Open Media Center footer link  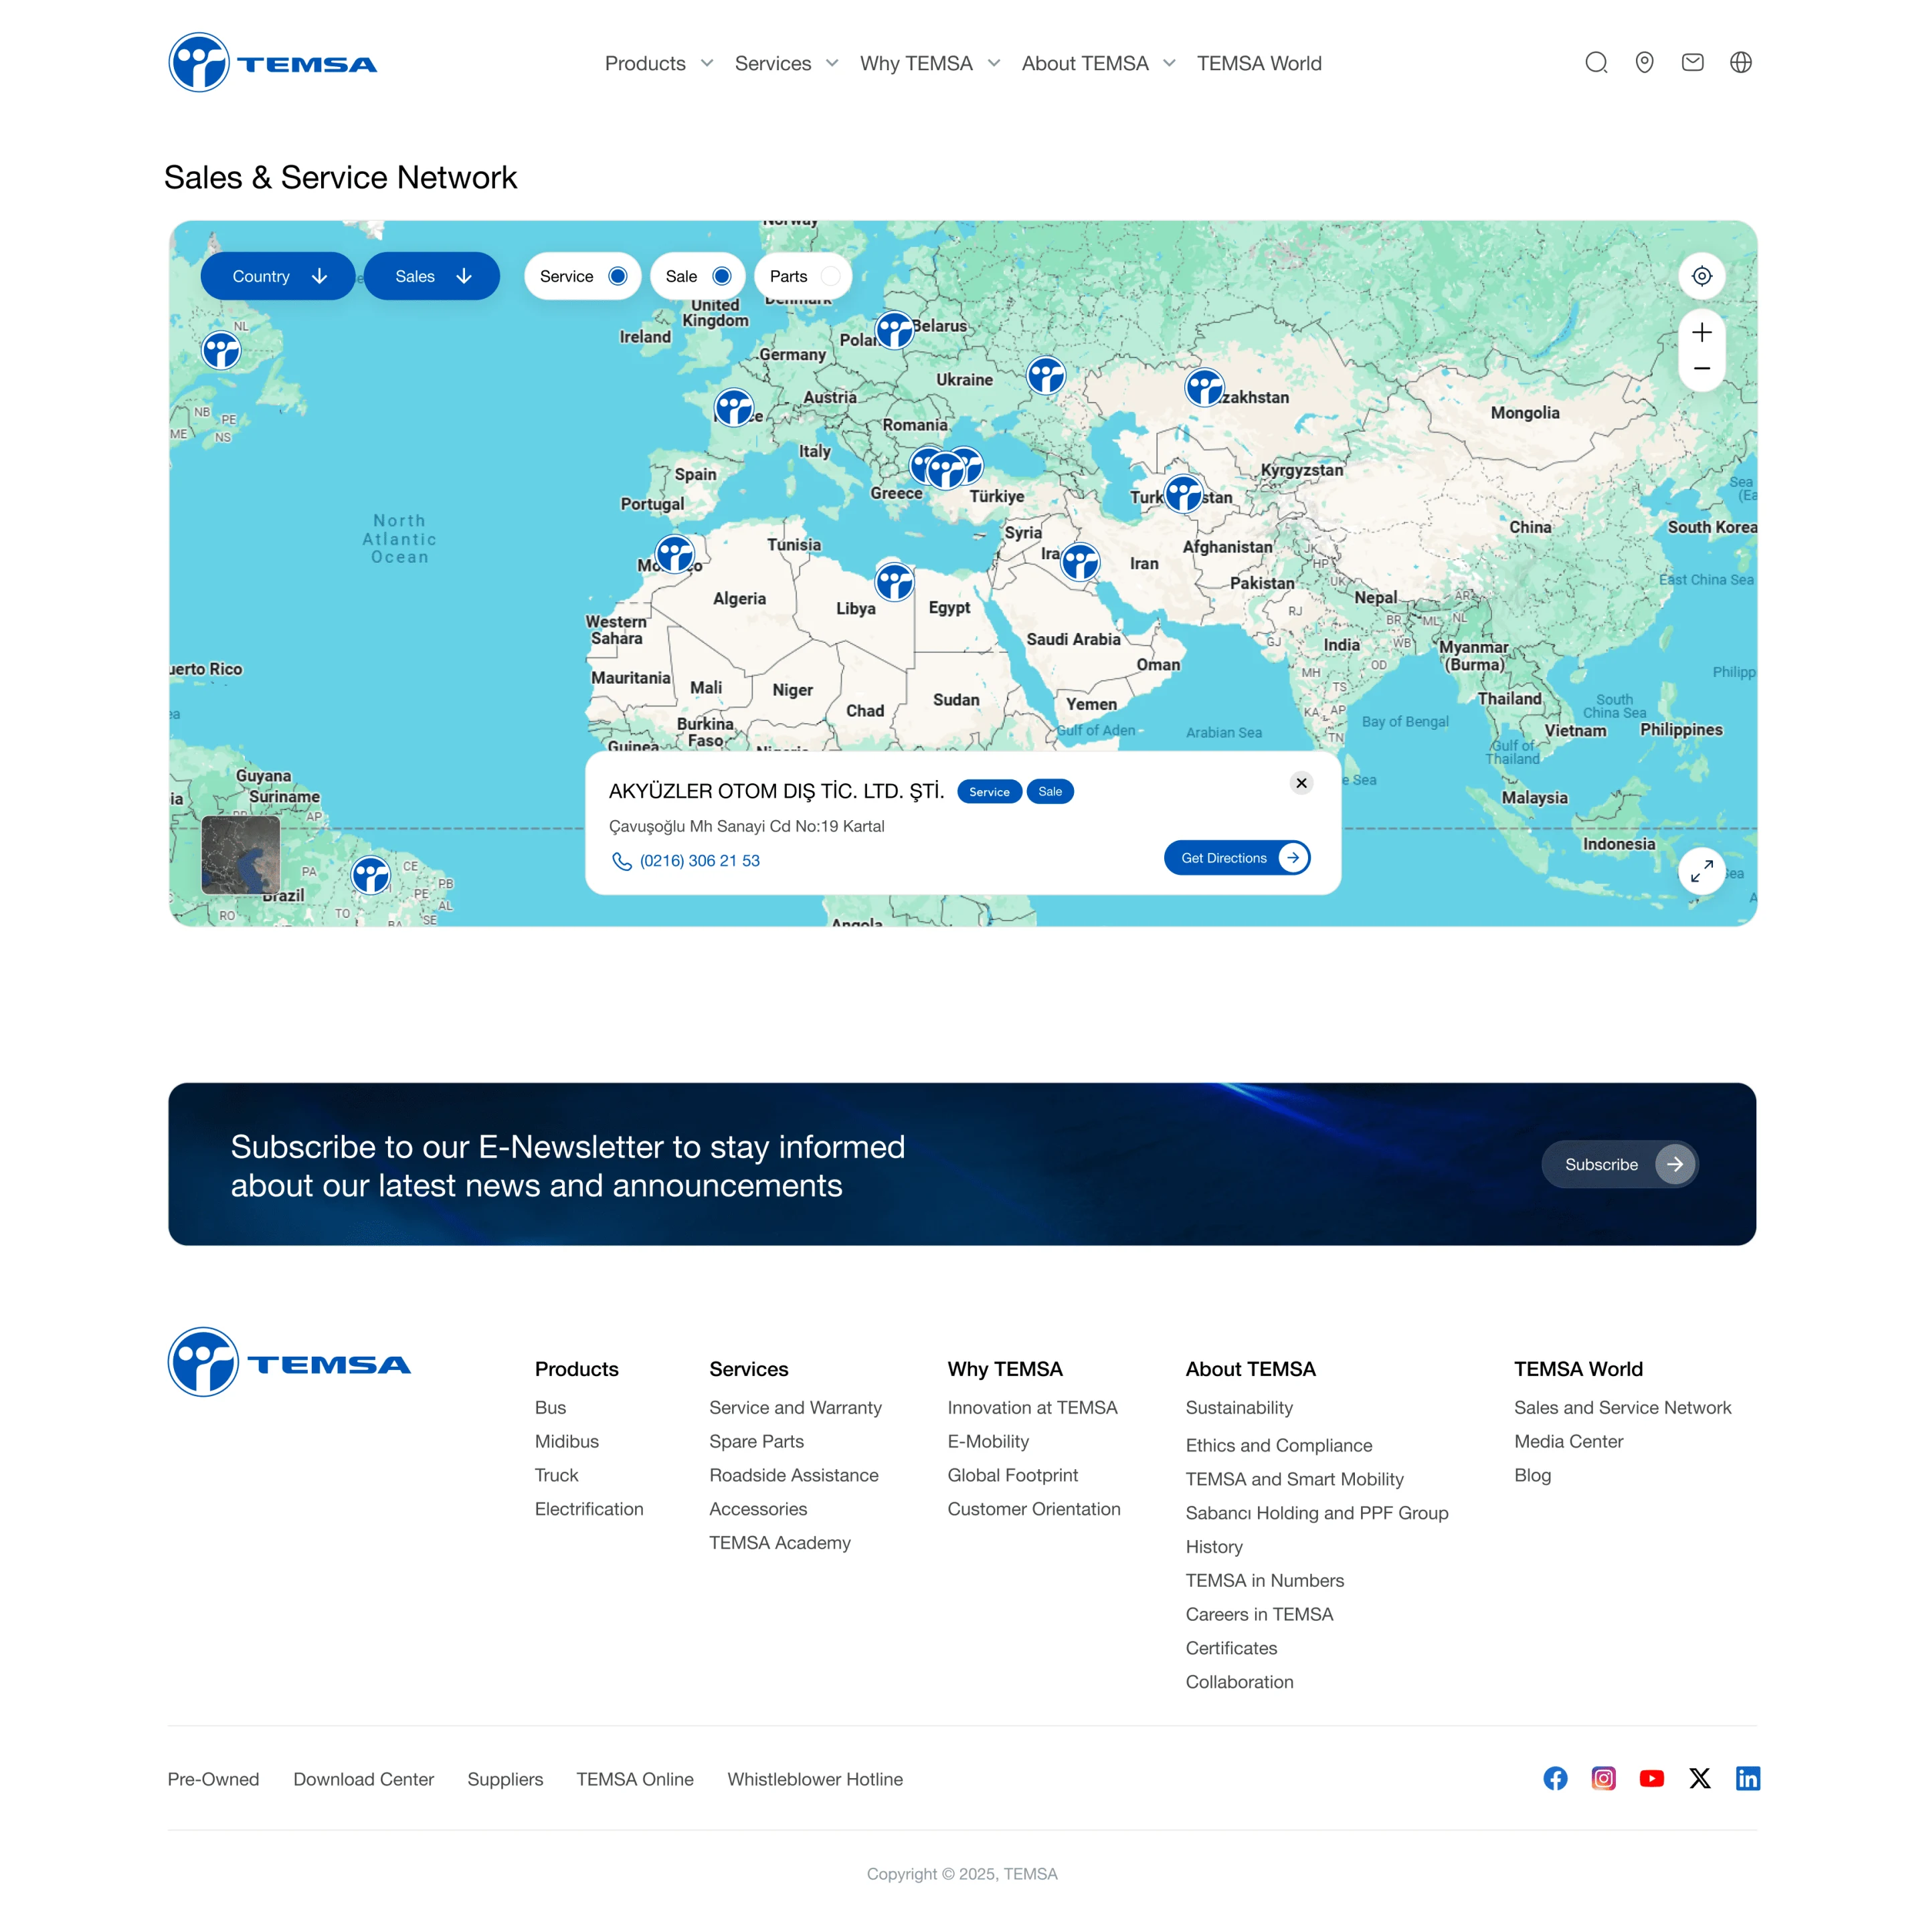pos(1568,1442)
